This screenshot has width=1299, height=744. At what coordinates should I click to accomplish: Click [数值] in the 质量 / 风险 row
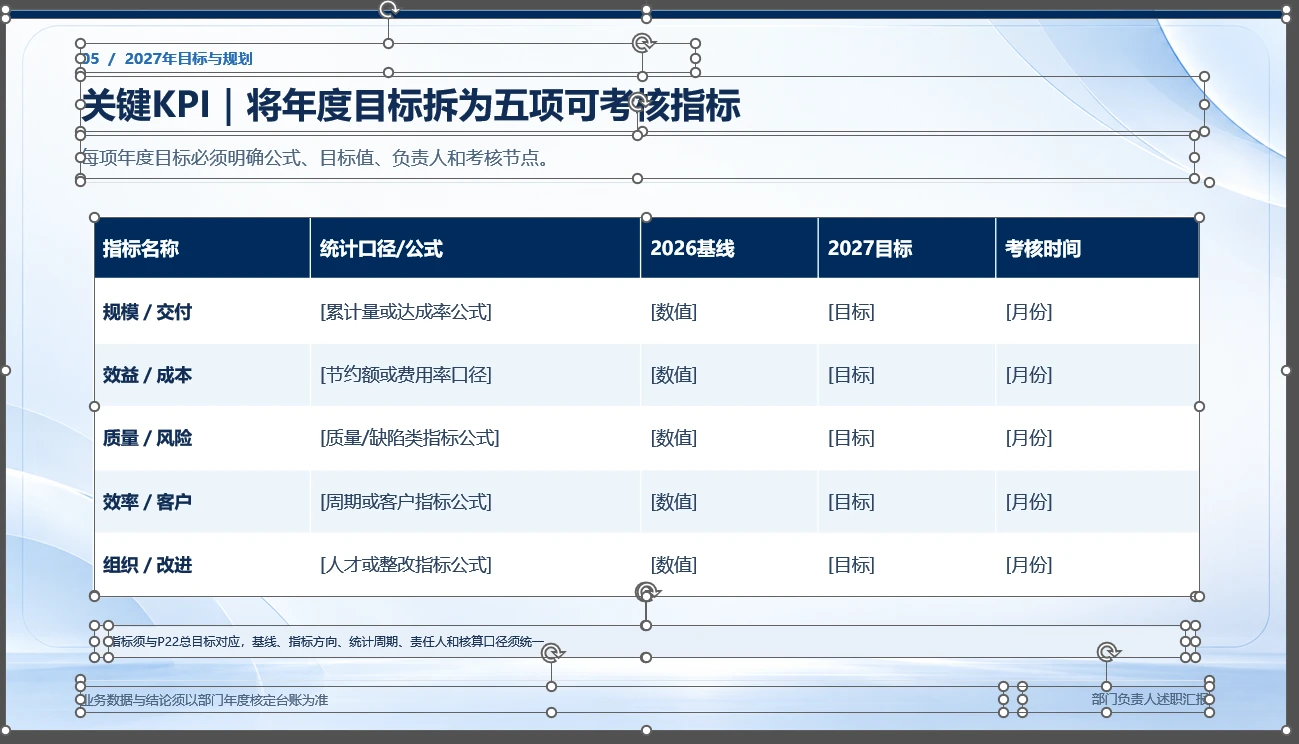click(x=674, y=438)
